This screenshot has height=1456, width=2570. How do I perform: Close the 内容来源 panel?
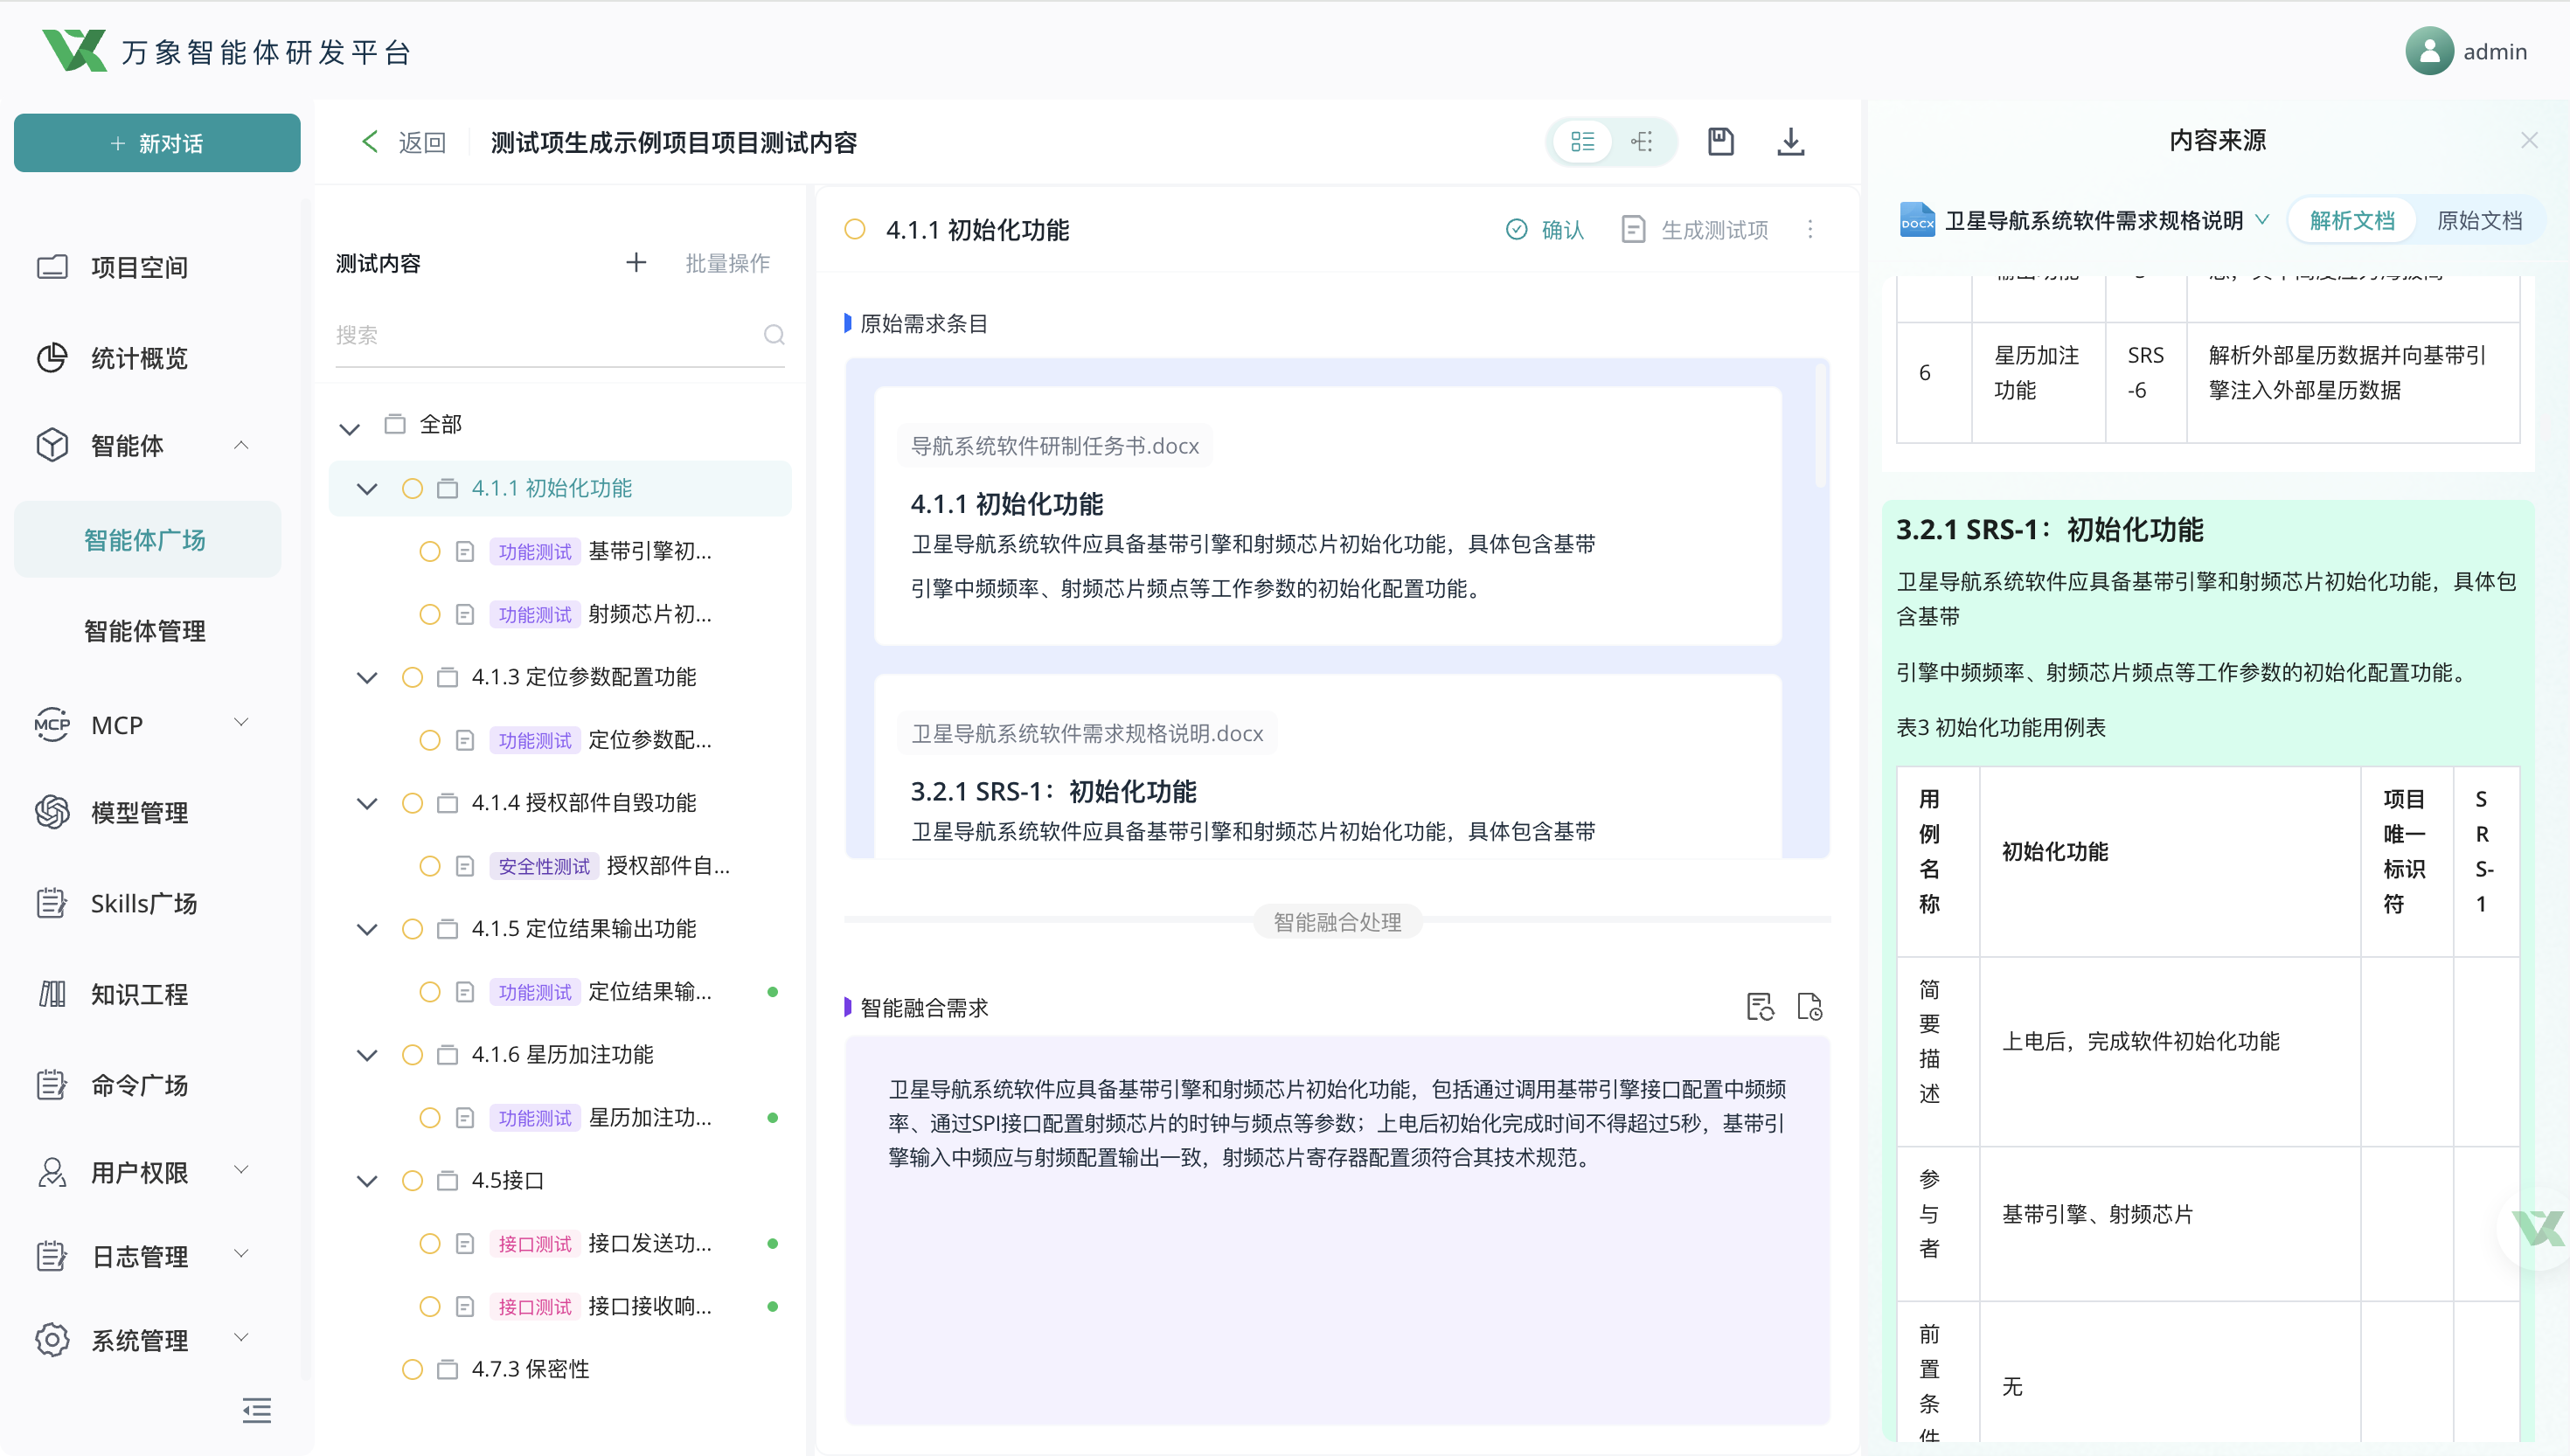click(2529, 140)
